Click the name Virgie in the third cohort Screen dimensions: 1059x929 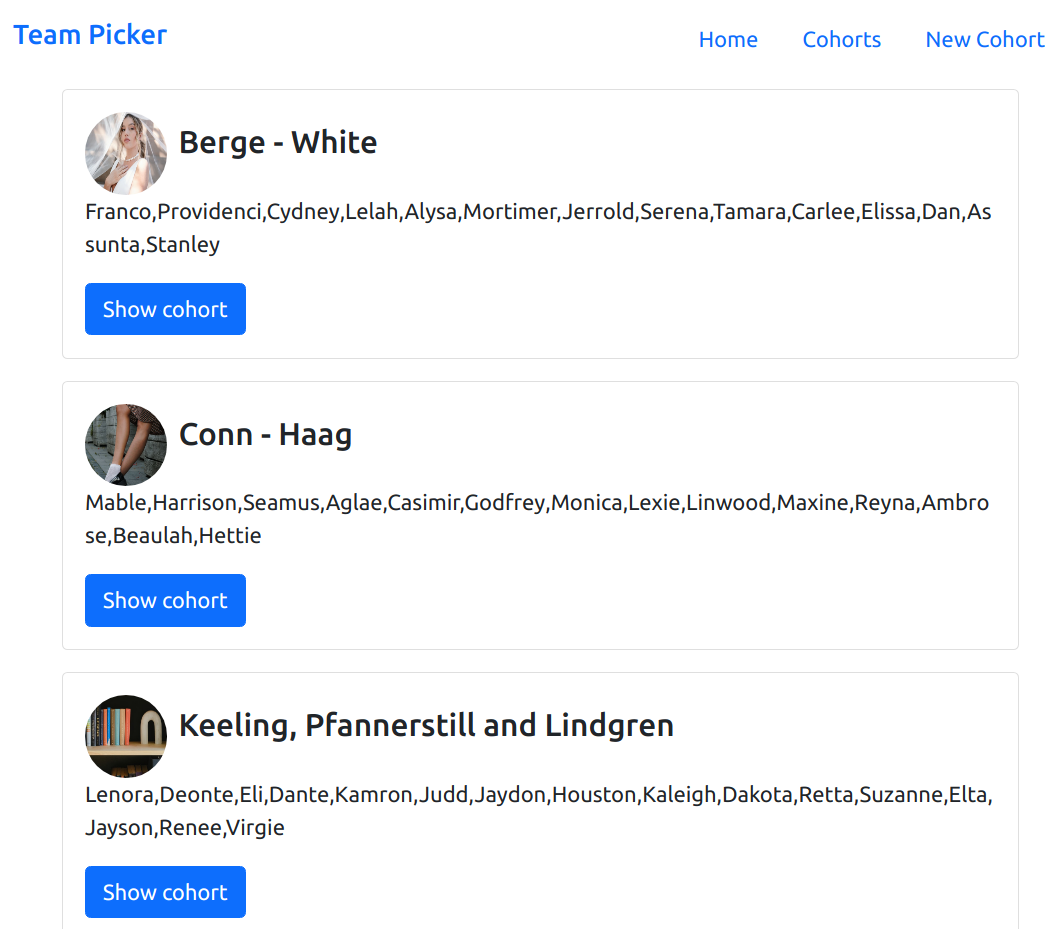257,827
